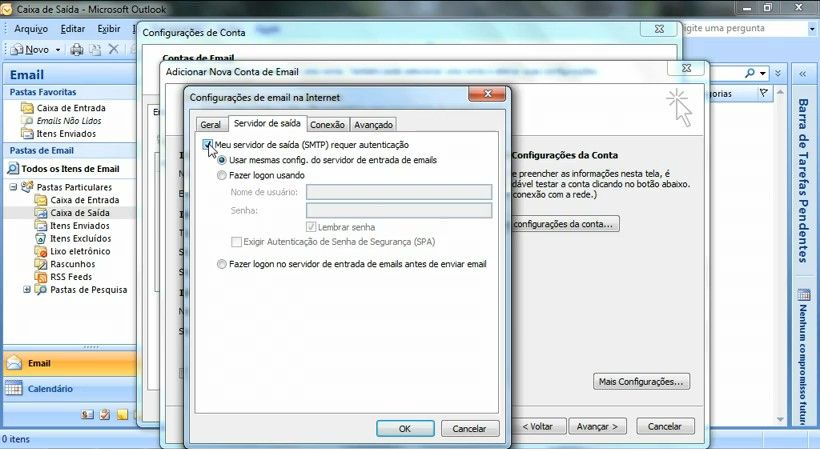Open the Conexão tab
This screenshot has height=449, width=820.
tap(327, 125)
